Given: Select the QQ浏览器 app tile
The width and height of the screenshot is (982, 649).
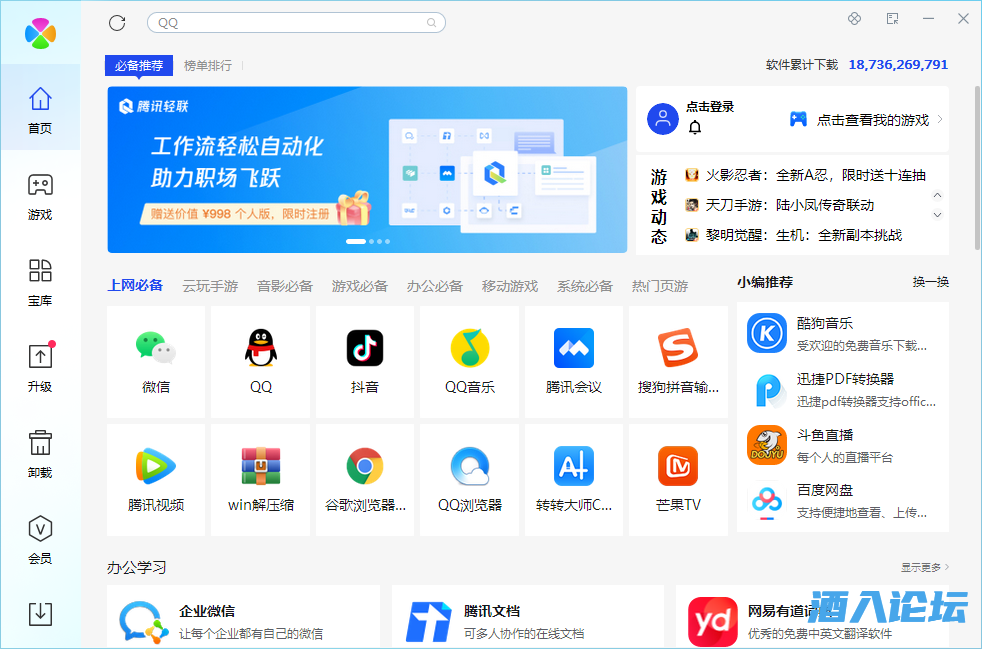Looking at the screenshot, I should [470, 480].
